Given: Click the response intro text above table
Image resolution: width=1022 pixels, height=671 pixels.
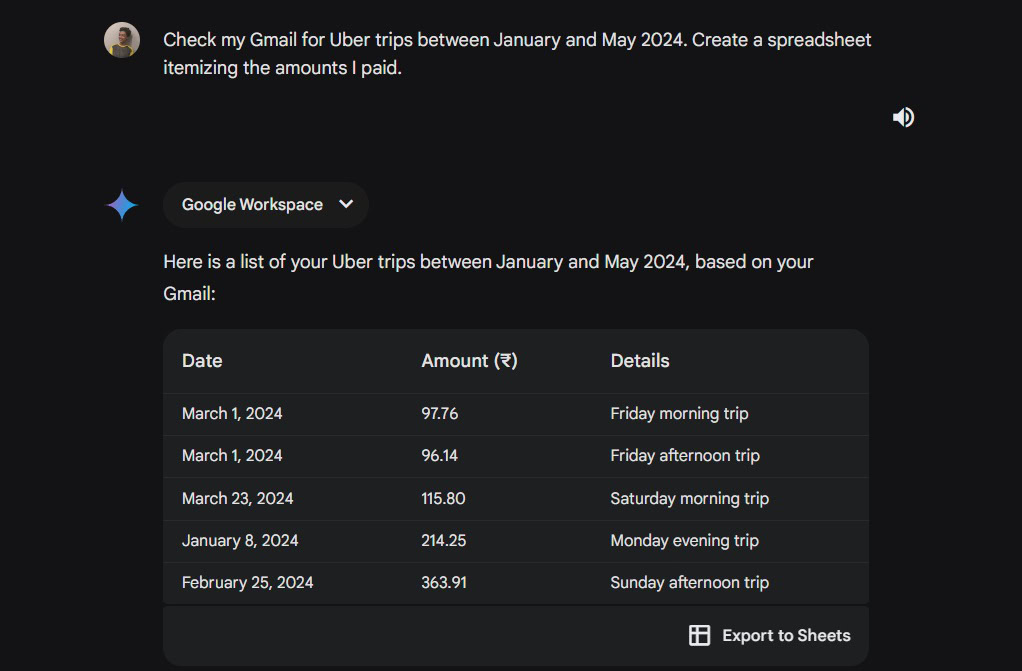Looking at the screenshot, I should tap(488, 277).
